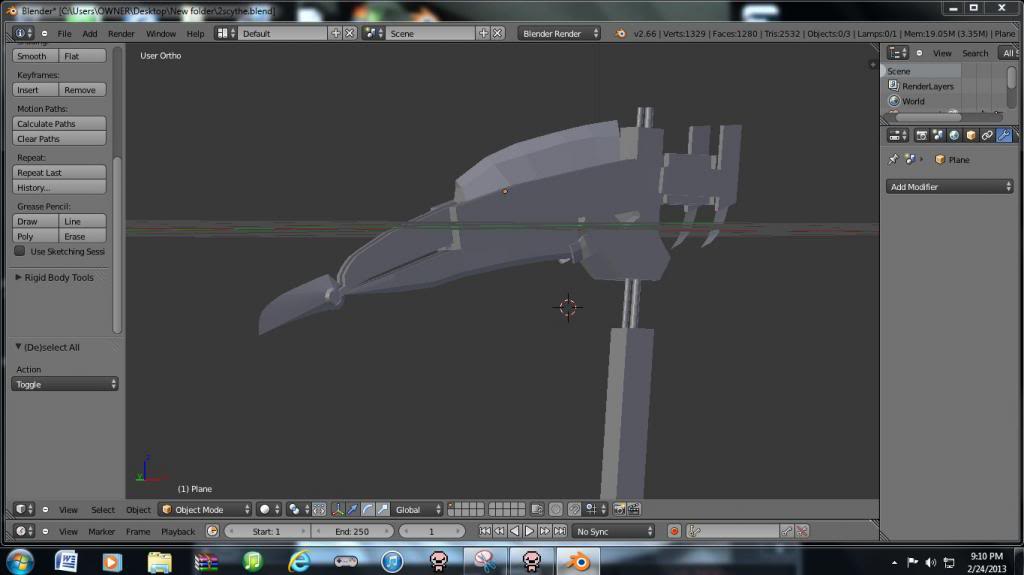Delete the Default screen layout
Viewport: 1024px width, 575px height.
click(x=350, y=33)
